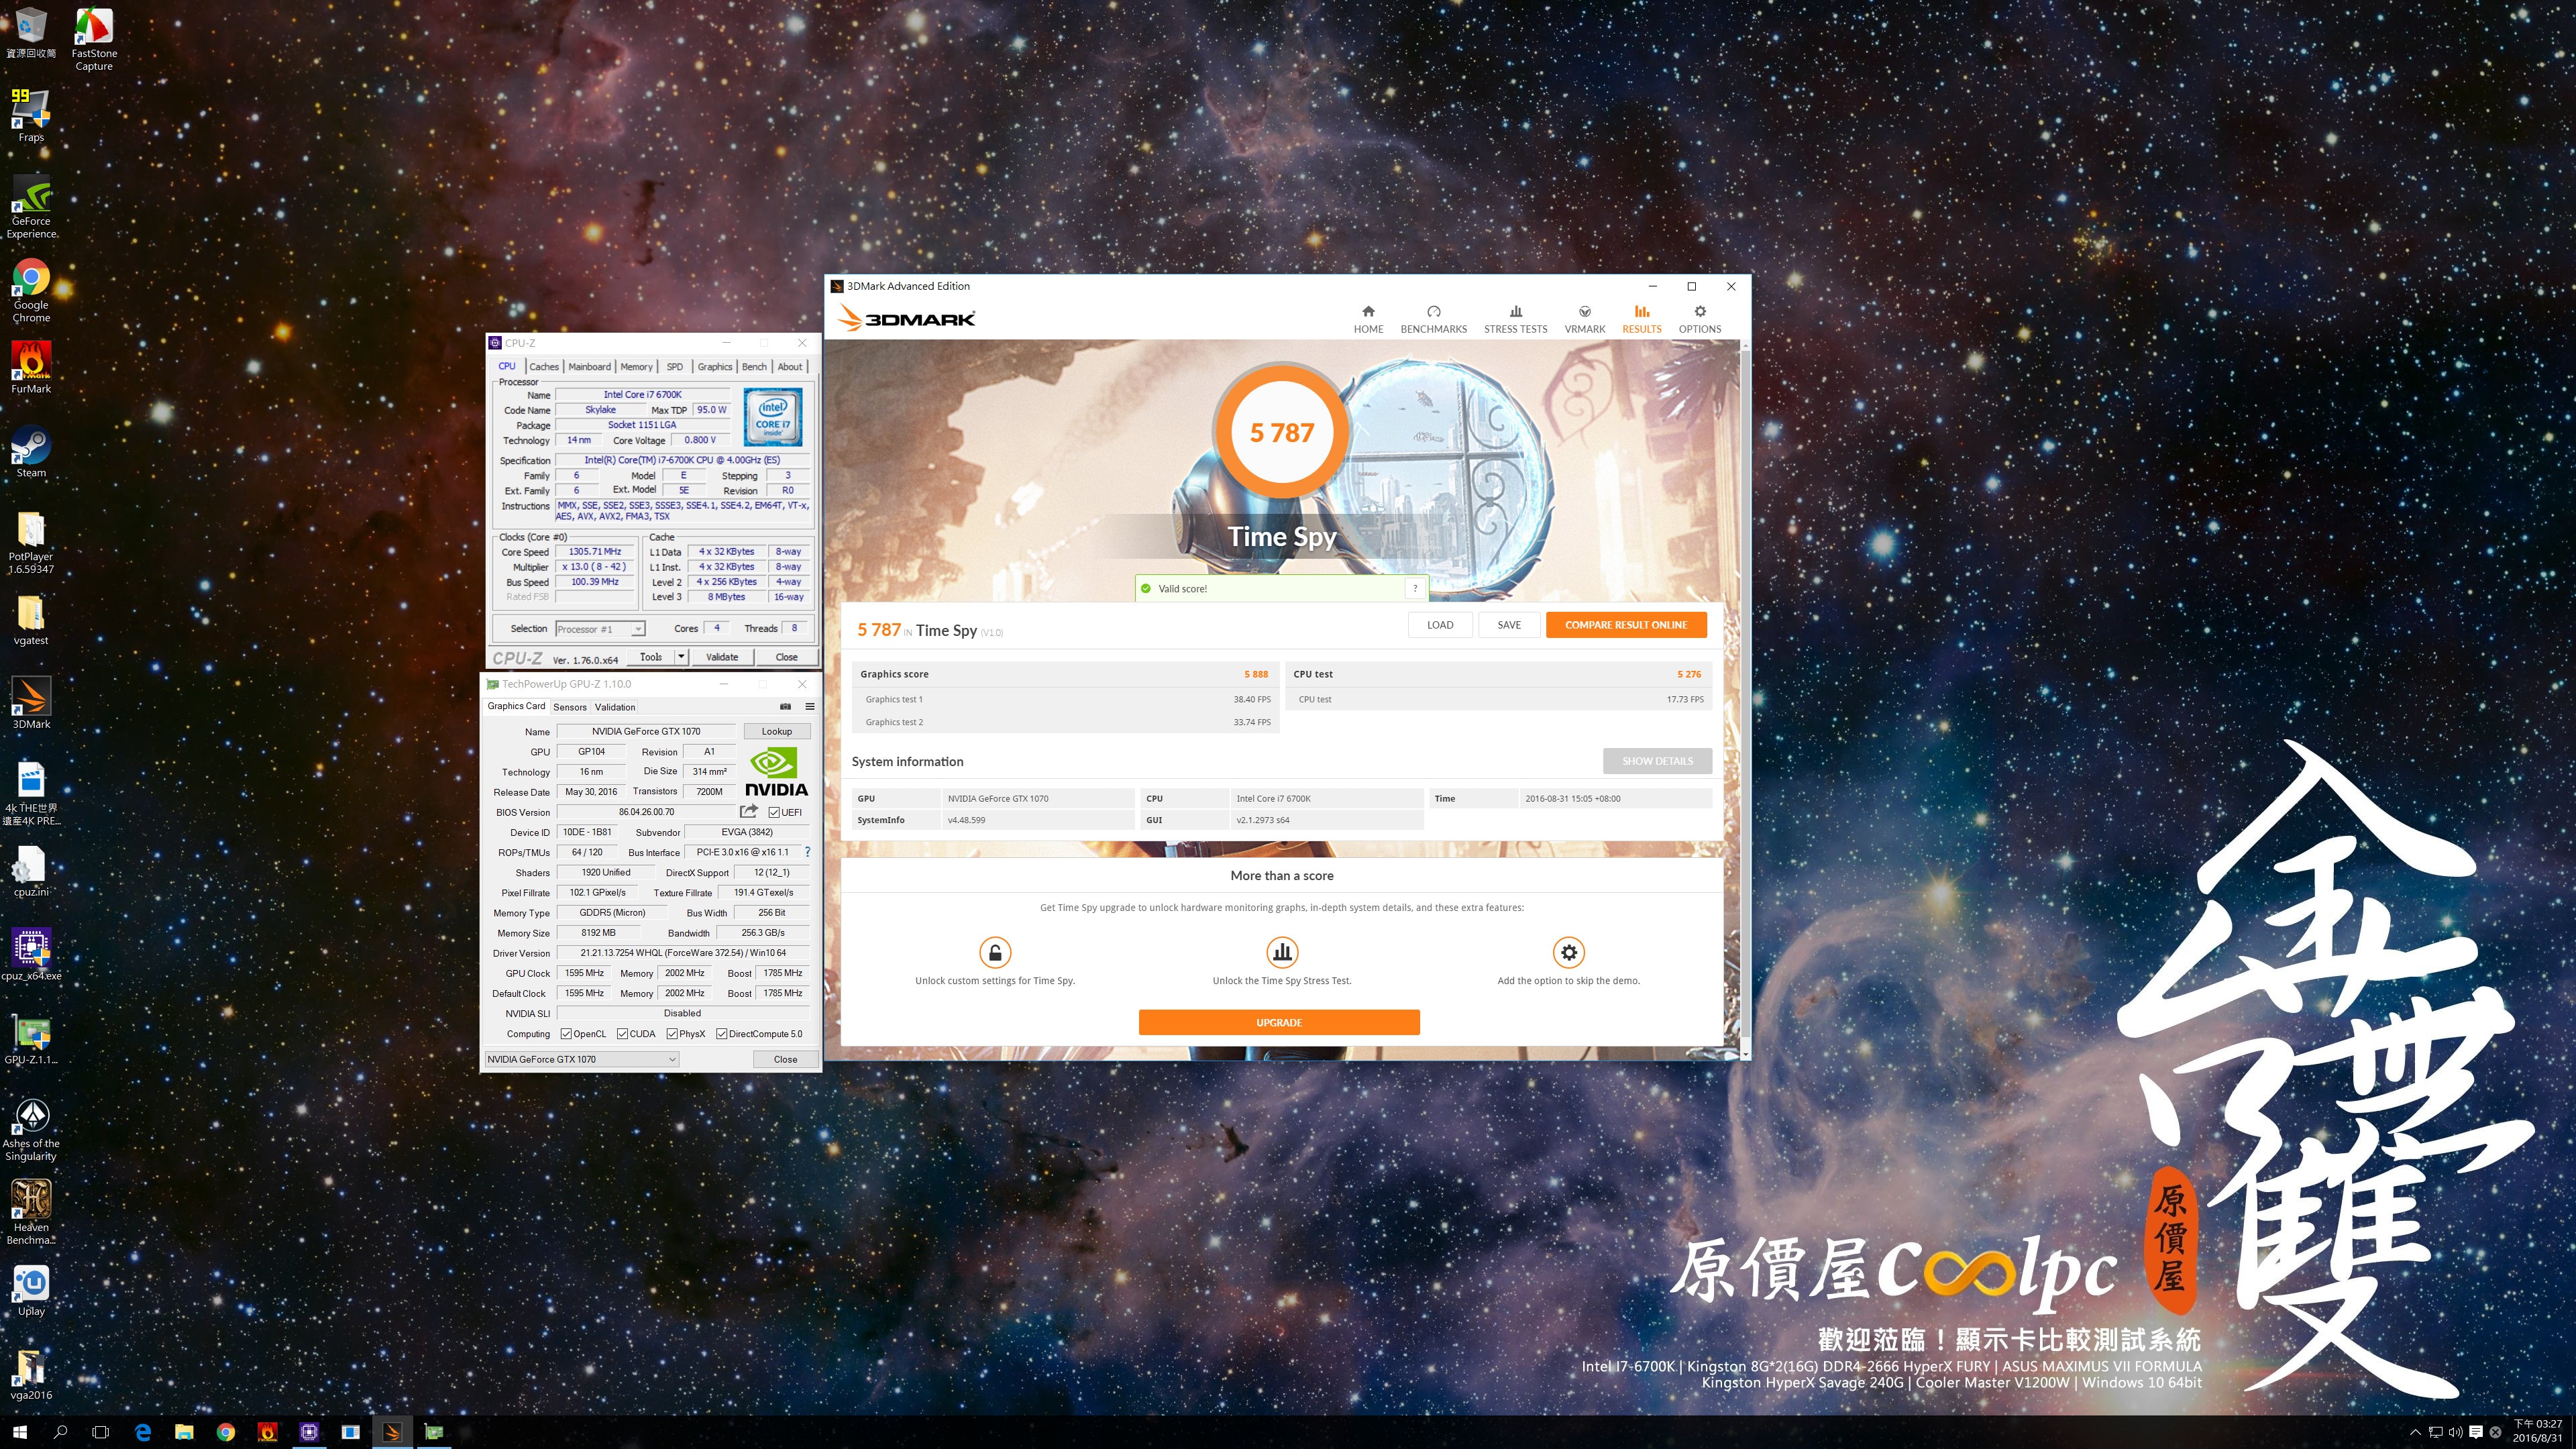Viewport: 2576px width, 1449px height.
Task: Open the Windows Start menu
Action: [20, 1432]
